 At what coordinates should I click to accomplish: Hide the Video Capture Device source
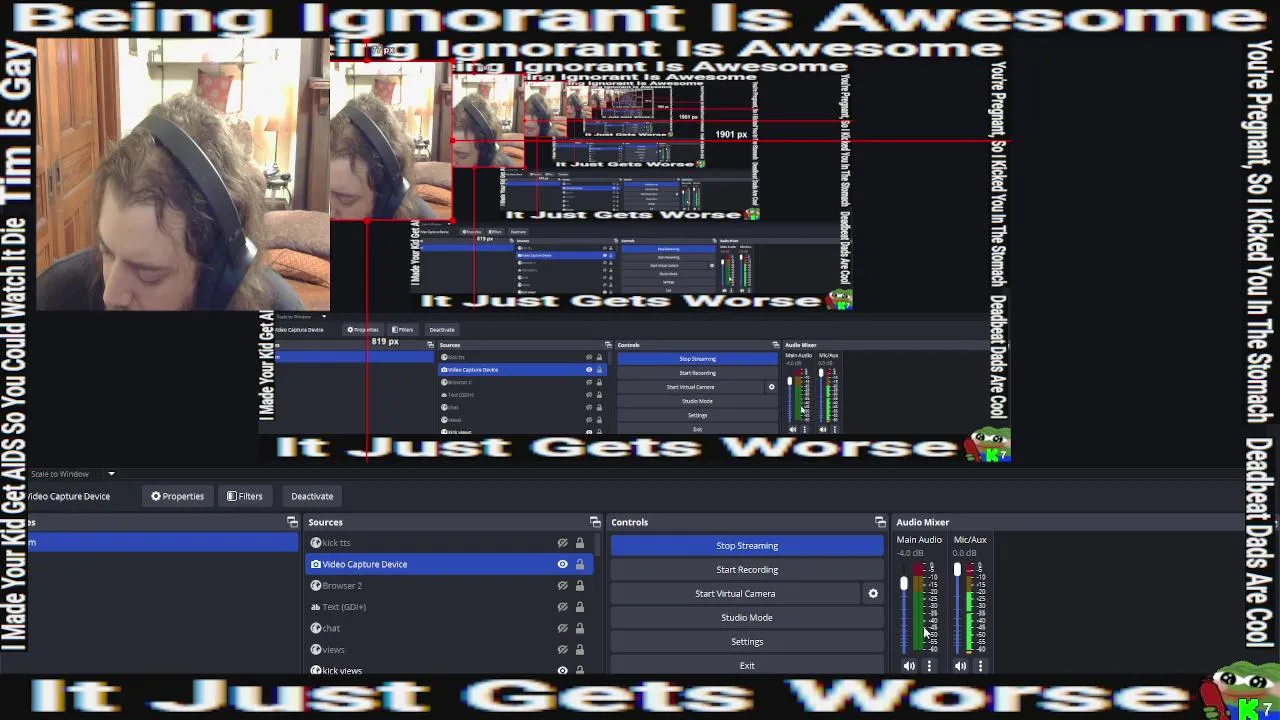click(x=562, y=564)
